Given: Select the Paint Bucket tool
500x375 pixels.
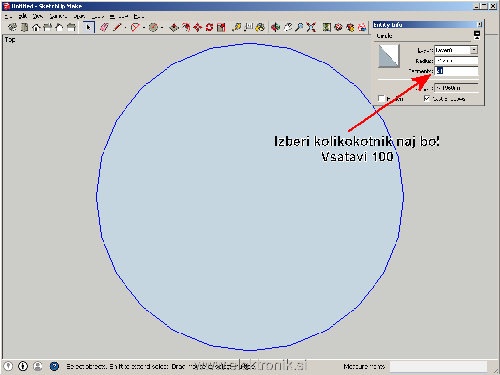Looking at the screenshot, I should pos(260,27).
